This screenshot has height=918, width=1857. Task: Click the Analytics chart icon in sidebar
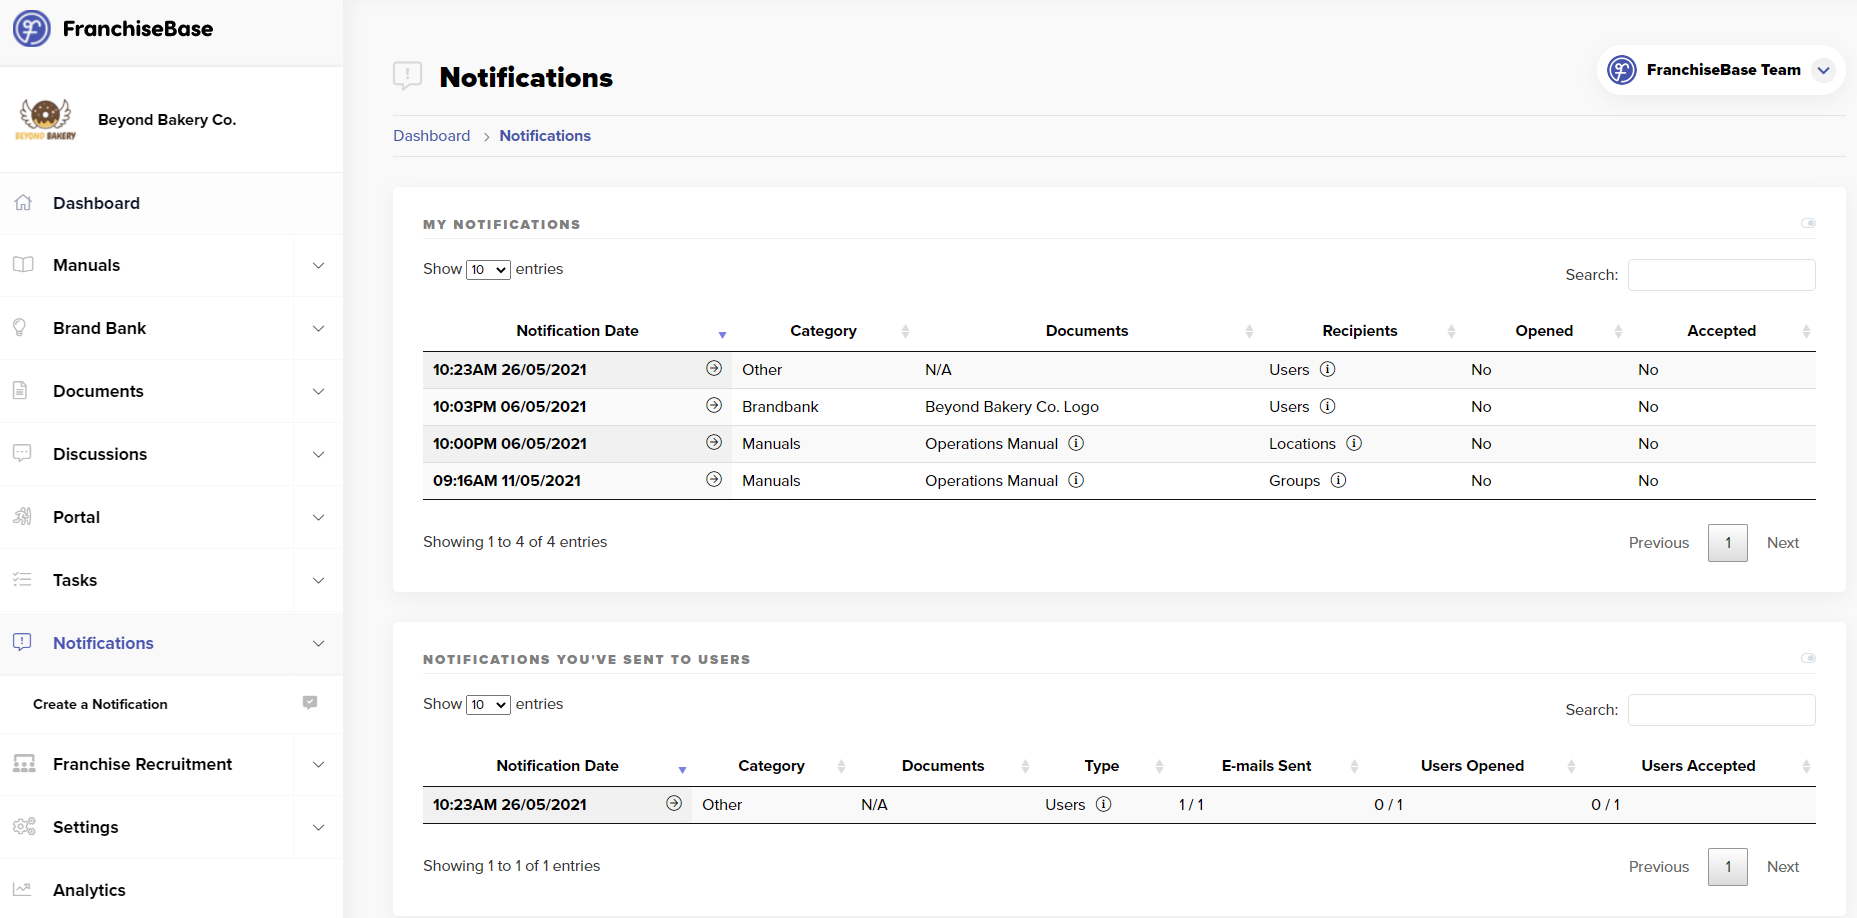pos(22,889)
